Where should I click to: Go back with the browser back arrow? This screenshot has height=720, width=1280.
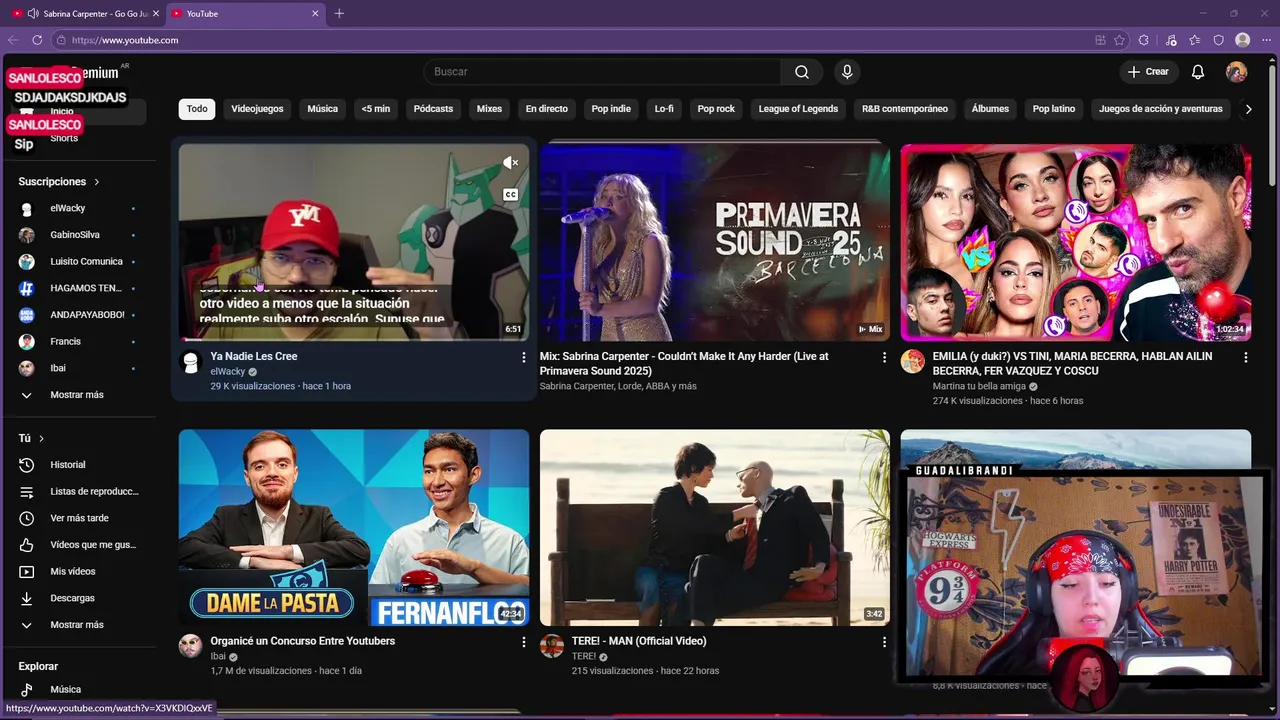13,40
